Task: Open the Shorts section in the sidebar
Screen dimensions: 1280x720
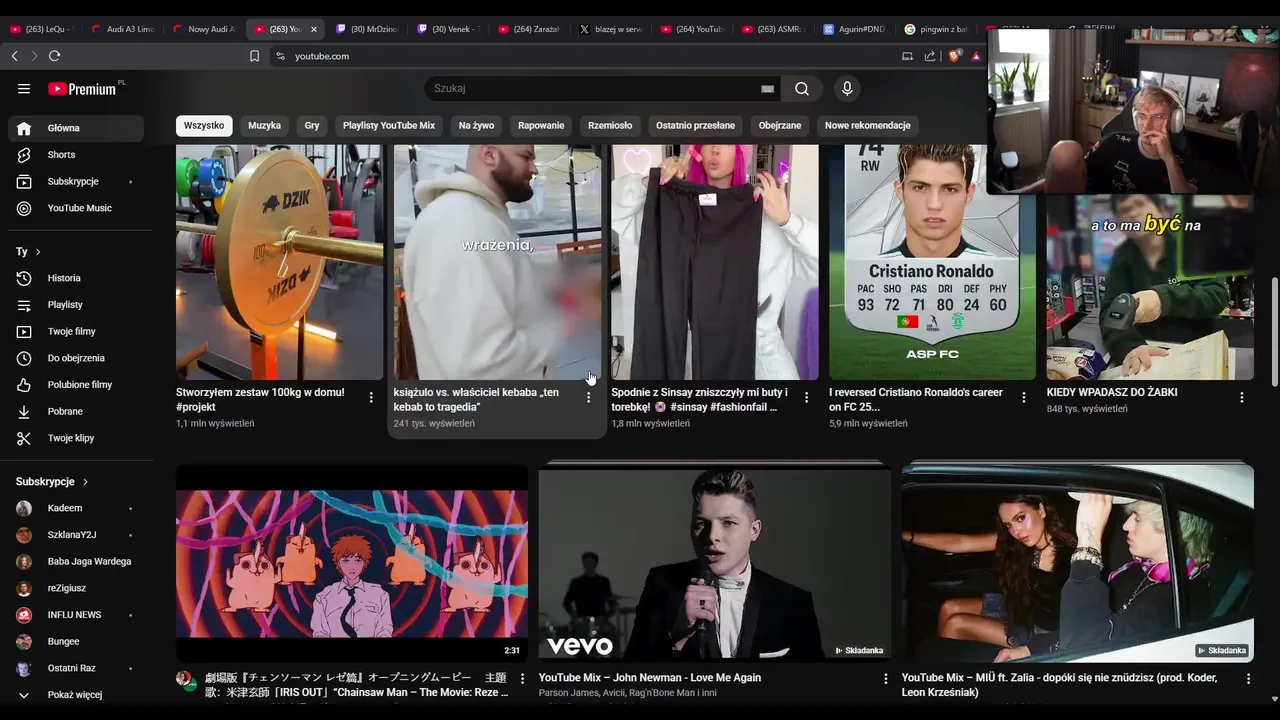Action: [x=76, y=155]
